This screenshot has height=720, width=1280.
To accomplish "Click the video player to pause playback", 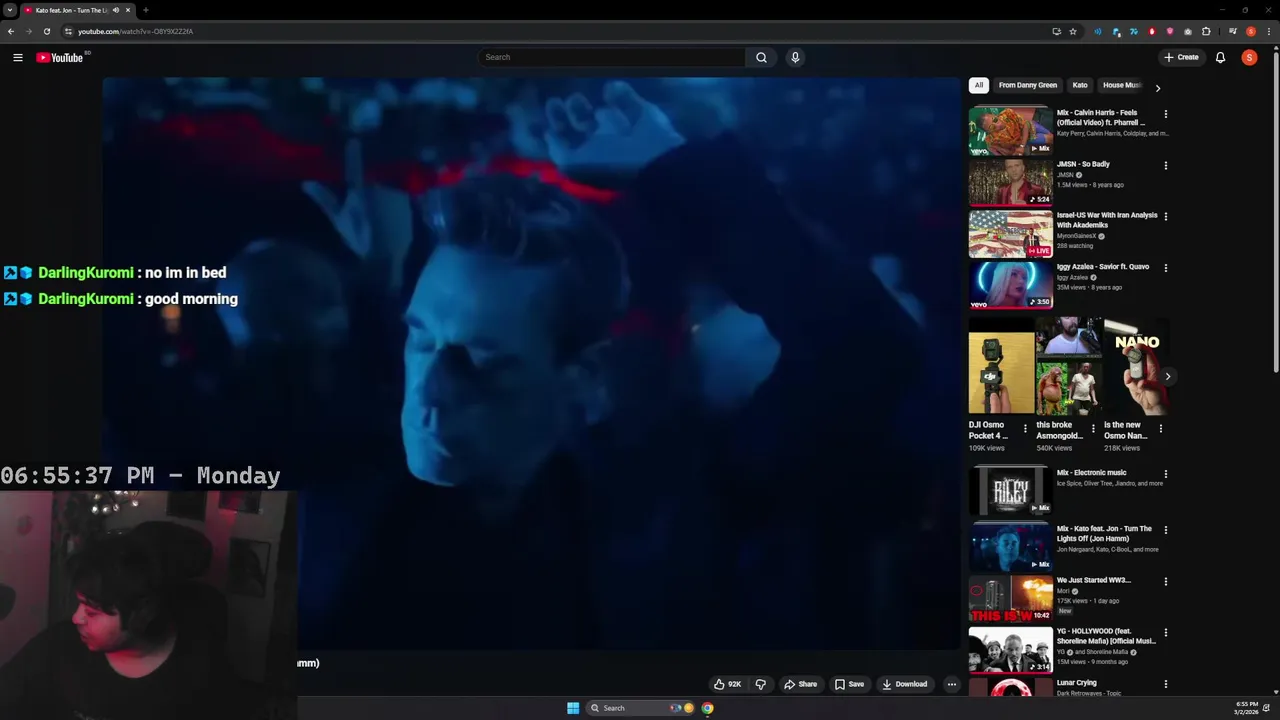I will [531, 364].
